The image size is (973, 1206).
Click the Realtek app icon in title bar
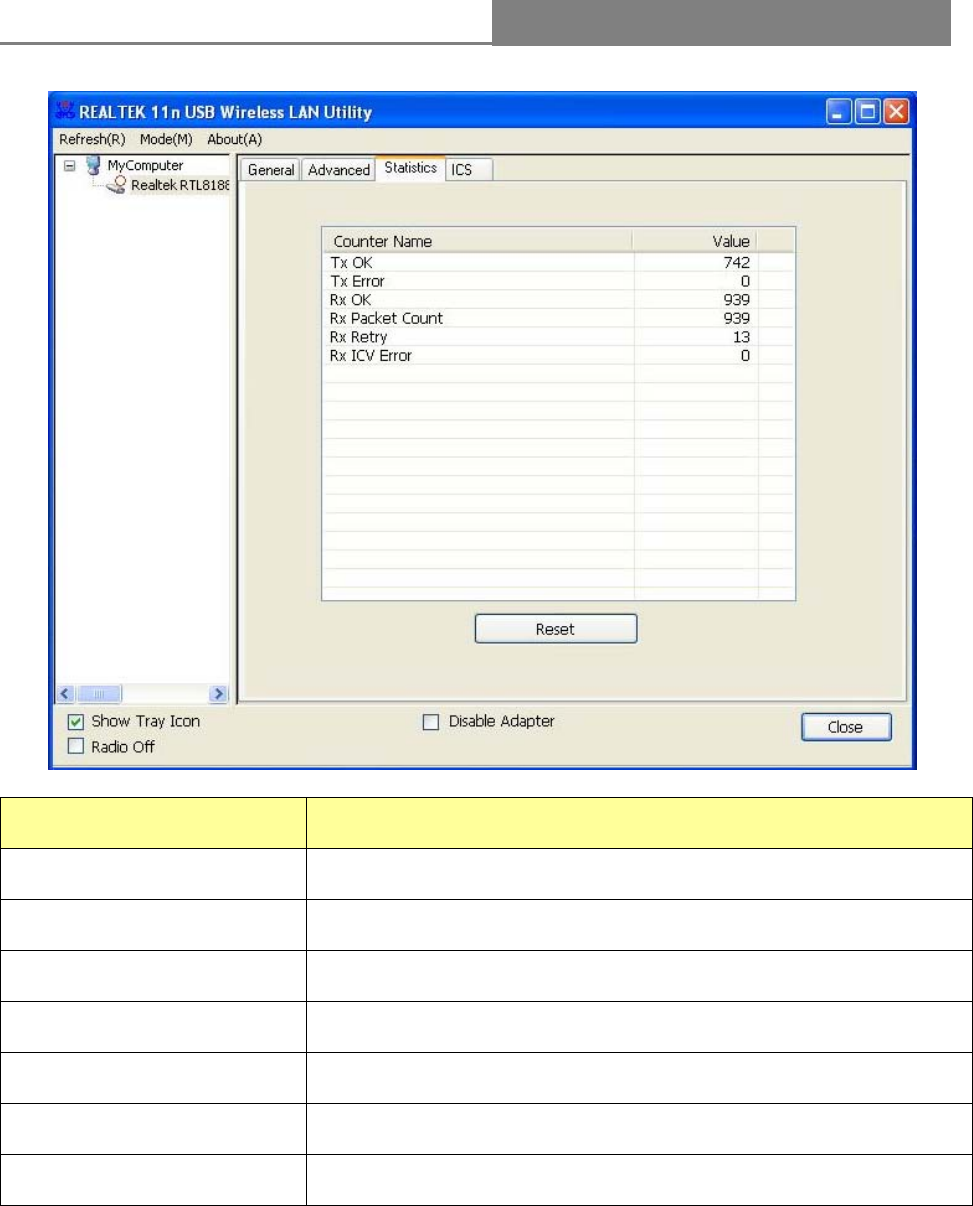[x=67, y=113]
